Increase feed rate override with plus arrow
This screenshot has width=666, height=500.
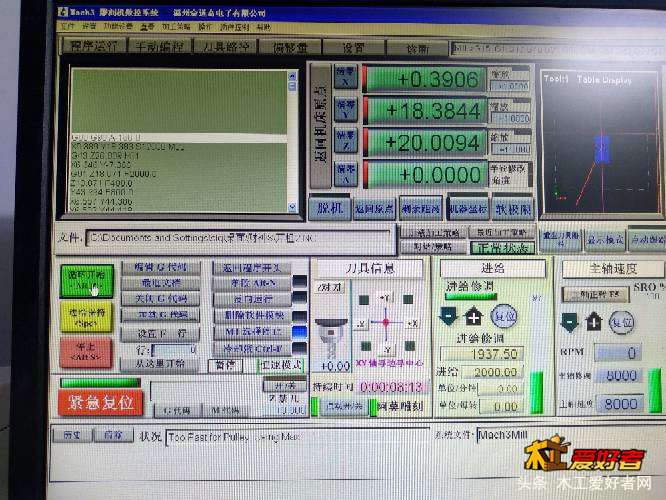(x=474, y=316)
